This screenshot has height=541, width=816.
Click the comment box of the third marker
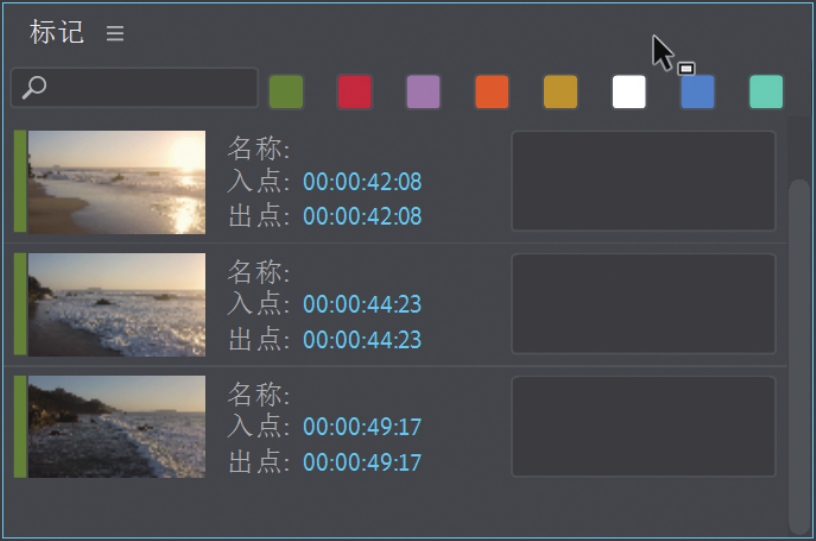643,427
